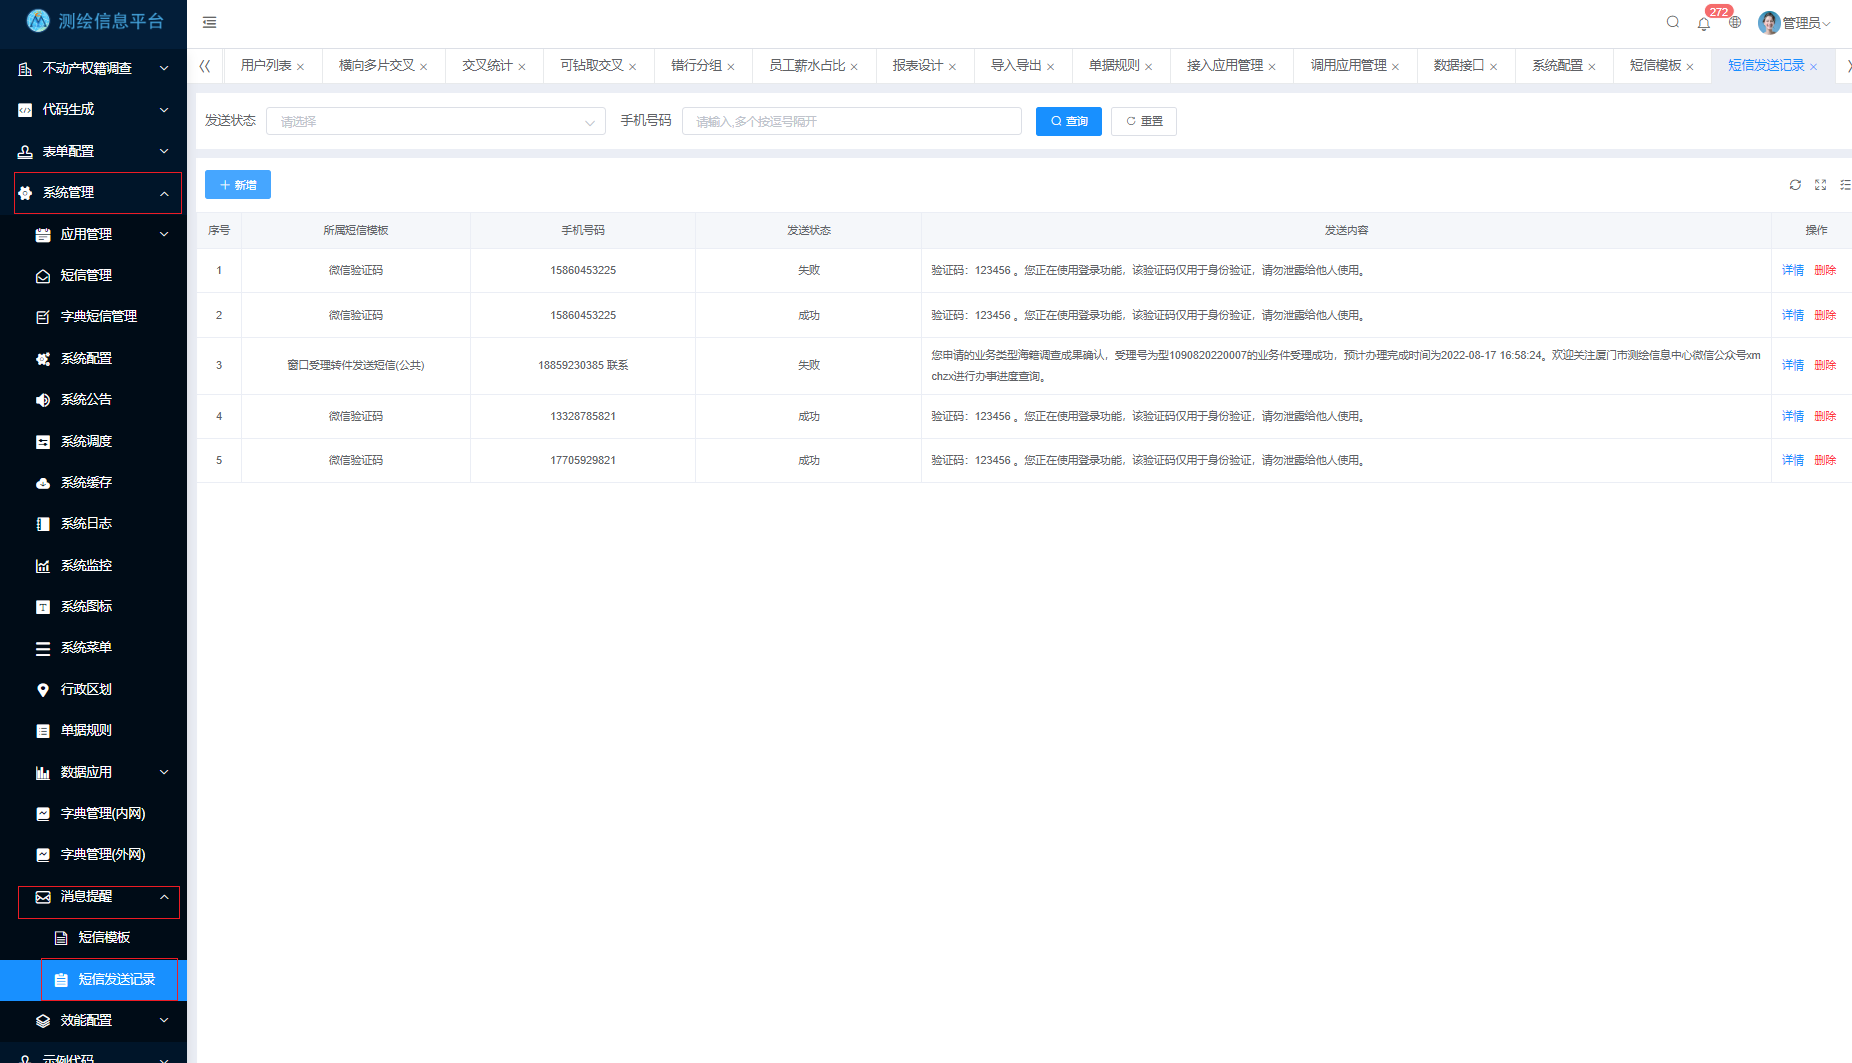Collapse the sidebar with hamburger icon

(210, 22)
